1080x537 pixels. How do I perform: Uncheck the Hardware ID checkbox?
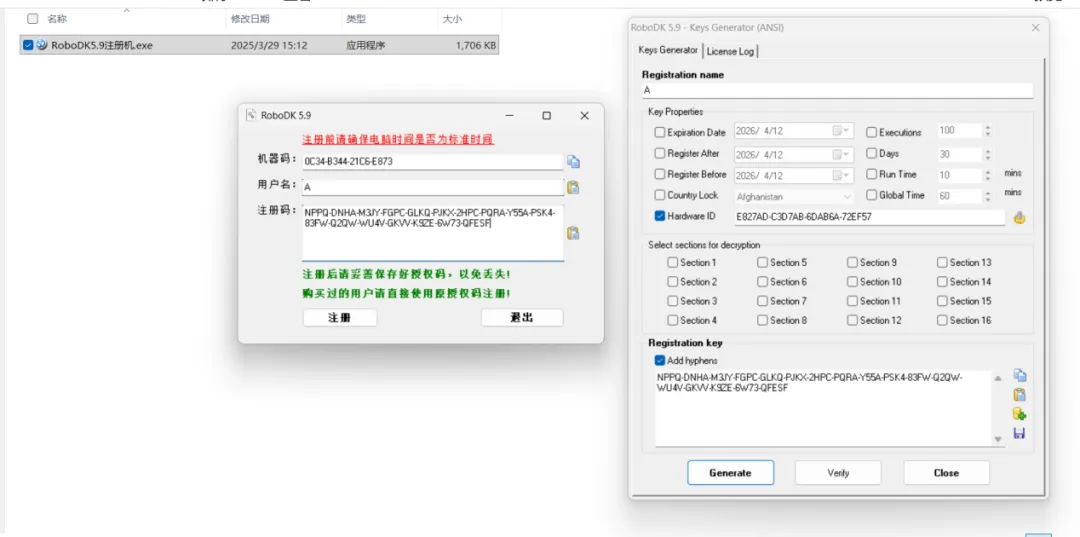point(660,216)
